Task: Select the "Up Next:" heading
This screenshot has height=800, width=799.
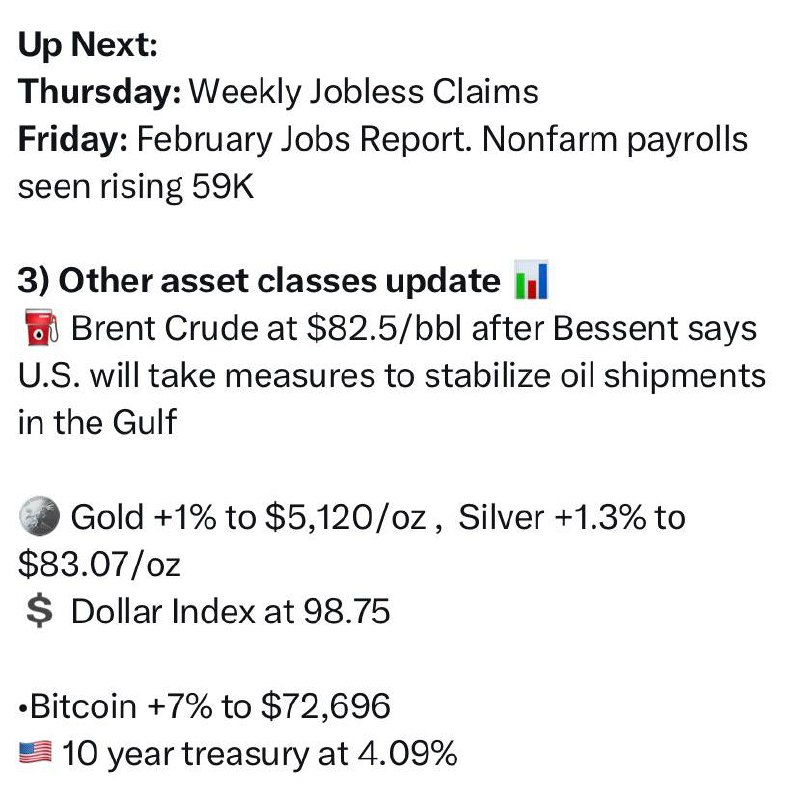Action: point(88,45)
